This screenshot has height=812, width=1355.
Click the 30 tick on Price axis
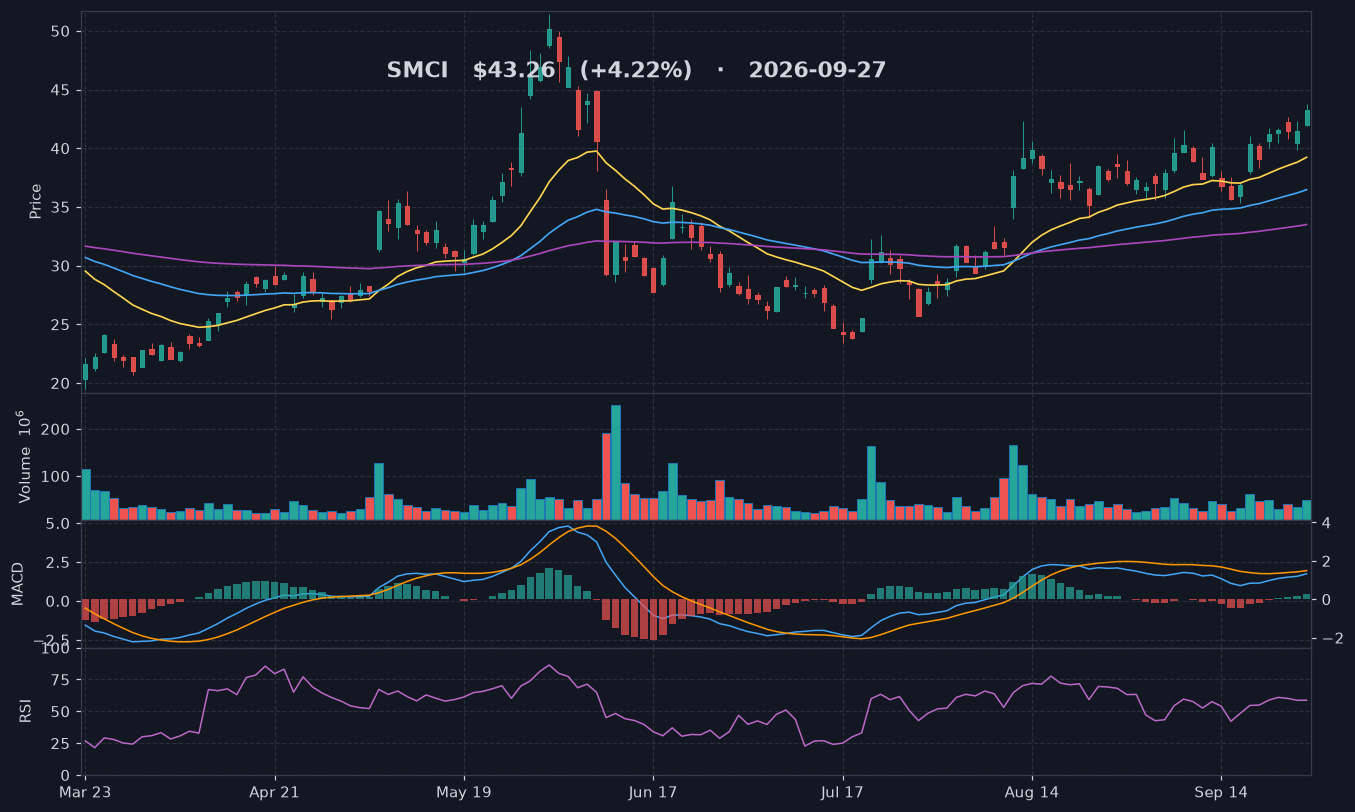coord(61,266)
